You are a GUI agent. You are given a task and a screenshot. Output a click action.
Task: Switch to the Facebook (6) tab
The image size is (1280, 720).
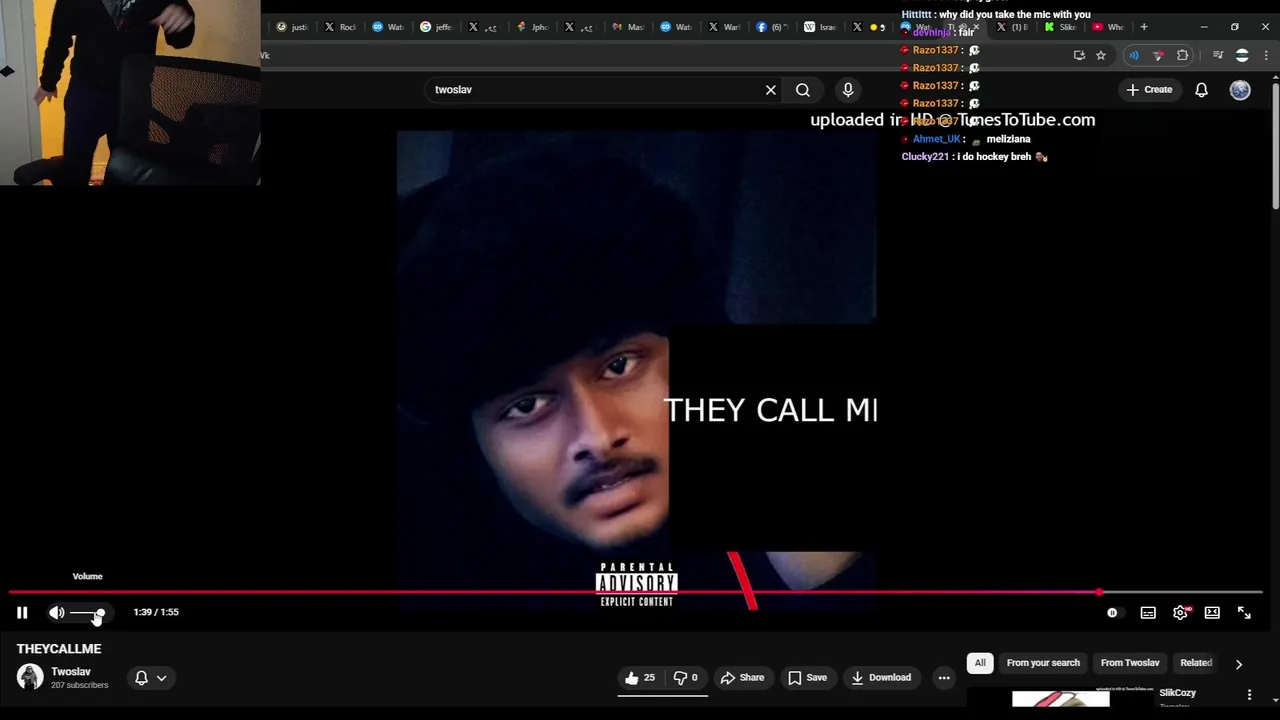[x=773, y=27]
